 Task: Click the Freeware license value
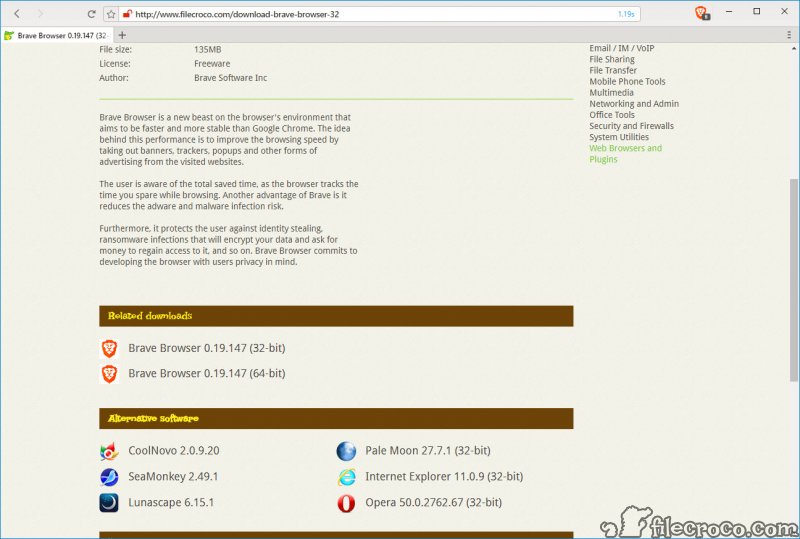click(x=212, y=64)
